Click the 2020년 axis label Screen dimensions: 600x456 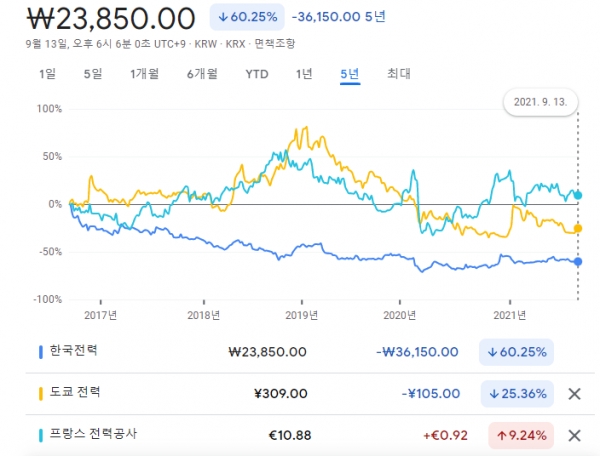coord(399,315)
